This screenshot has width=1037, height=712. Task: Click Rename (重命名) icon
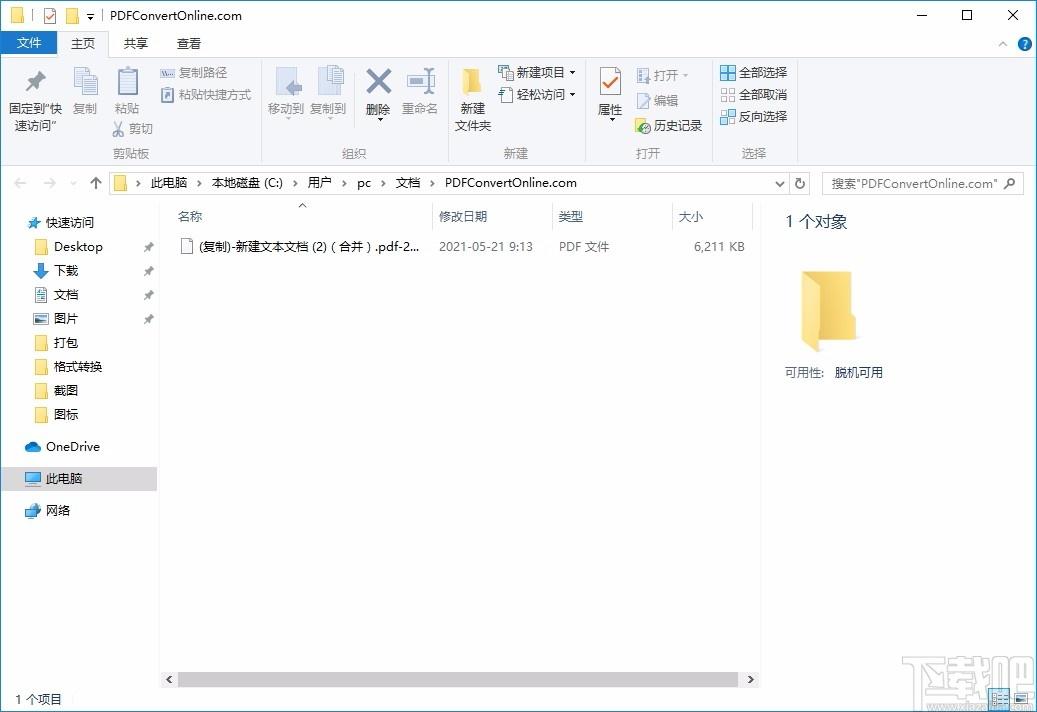click(x=421, y=82)
